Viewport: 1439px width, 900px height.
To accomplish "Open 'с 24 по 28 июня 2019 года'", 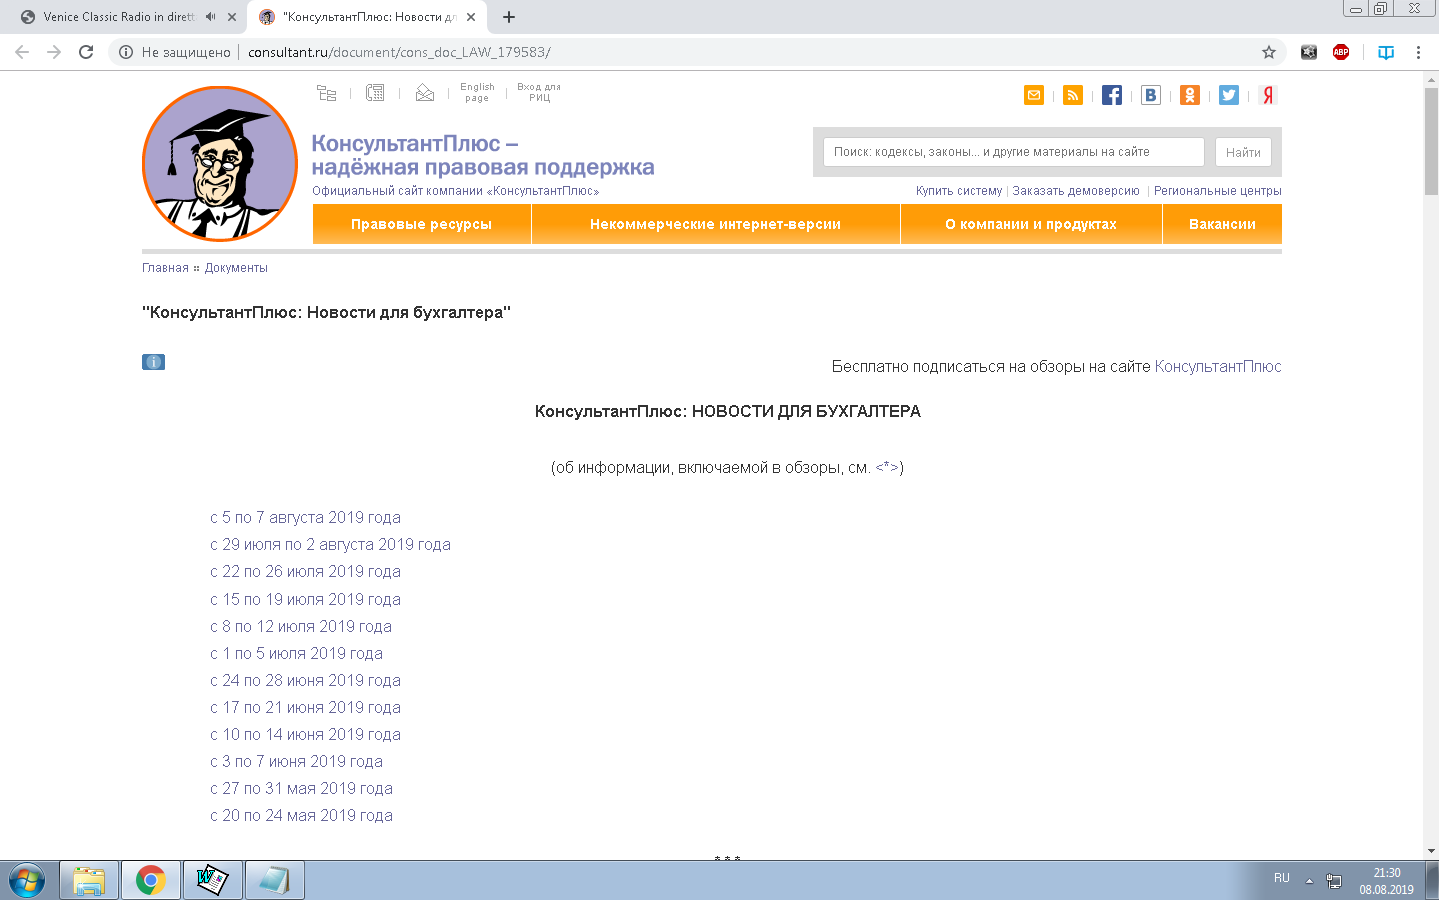I will (x=305, y=681).
